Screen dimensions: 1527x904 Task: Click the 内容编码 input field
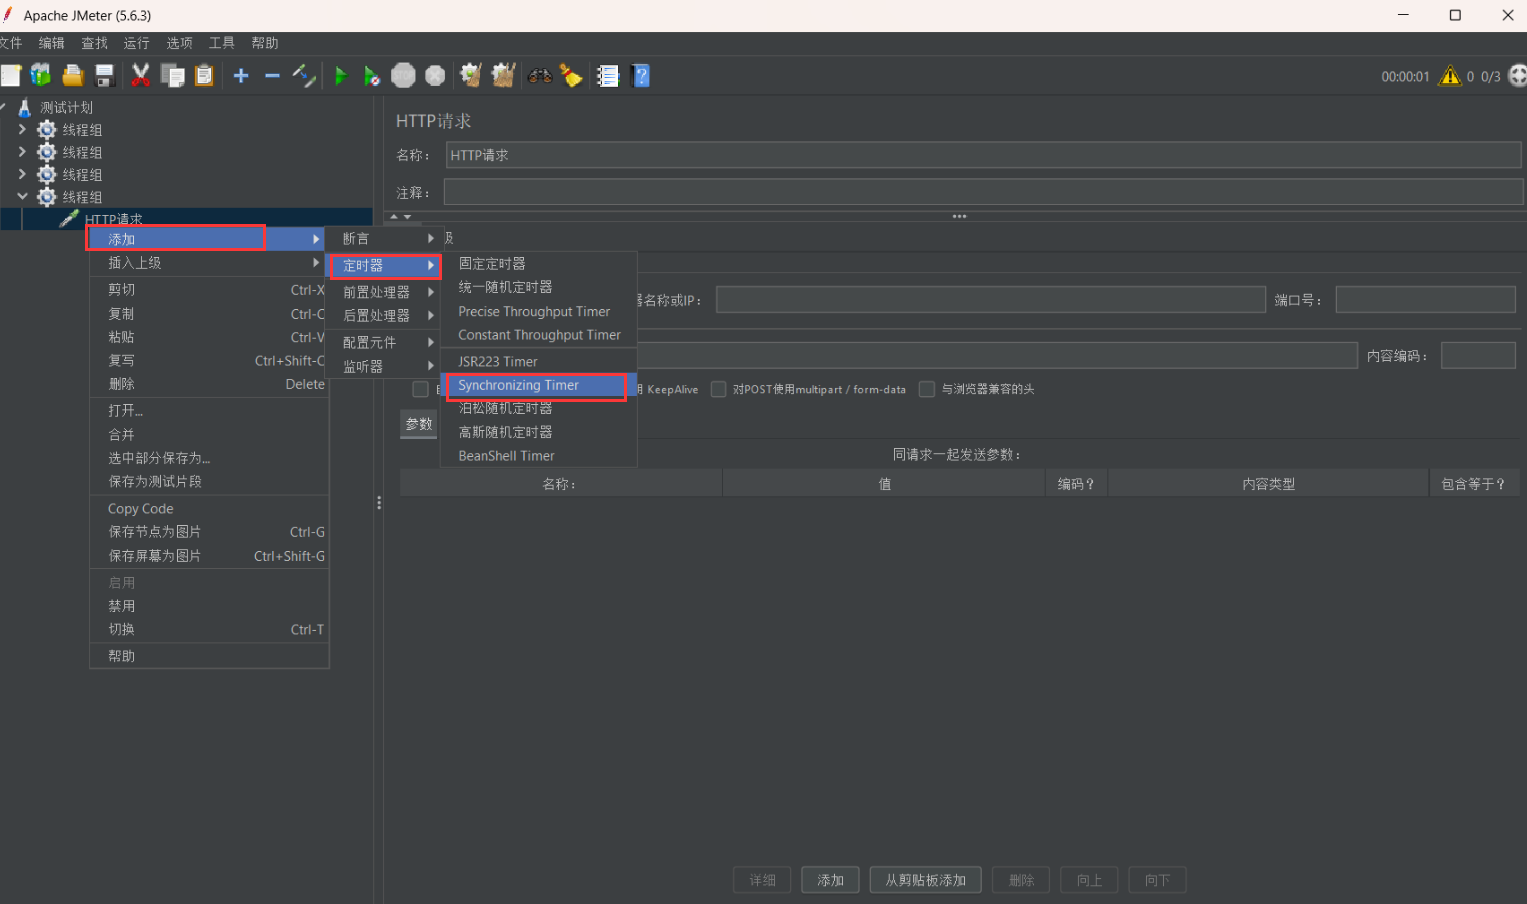1478,355
